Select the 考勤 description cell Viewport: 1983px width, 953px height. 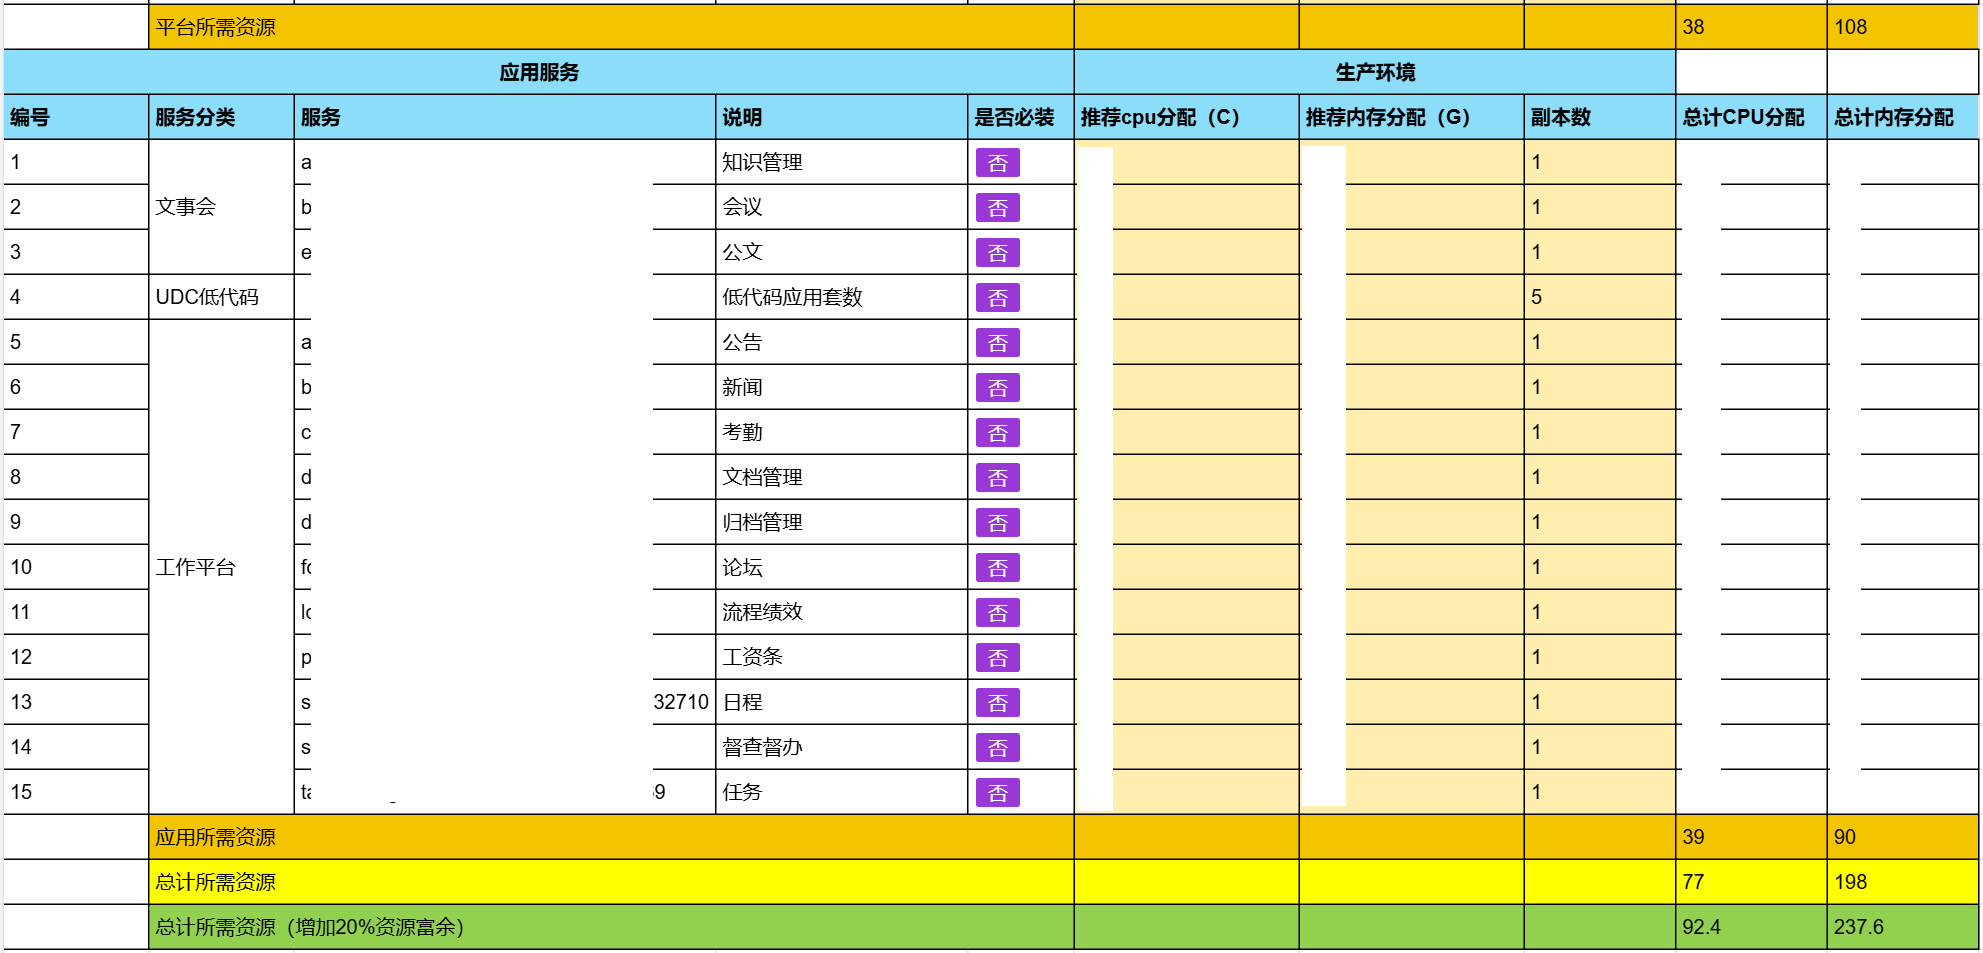pos(842,432)
